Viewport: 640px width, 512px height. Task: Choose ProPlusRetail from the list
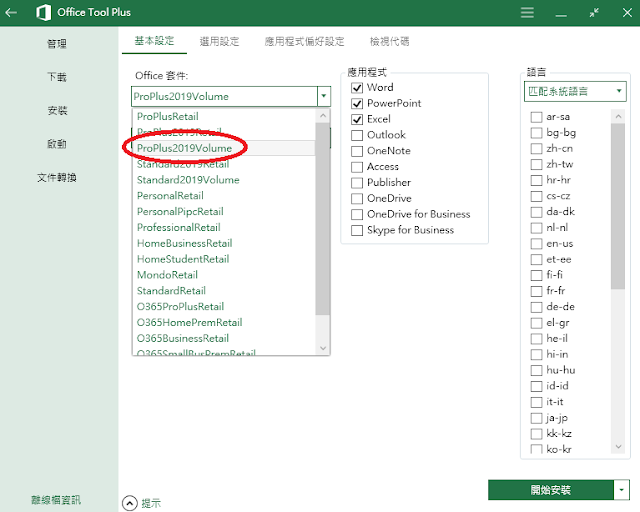point(224,116)
